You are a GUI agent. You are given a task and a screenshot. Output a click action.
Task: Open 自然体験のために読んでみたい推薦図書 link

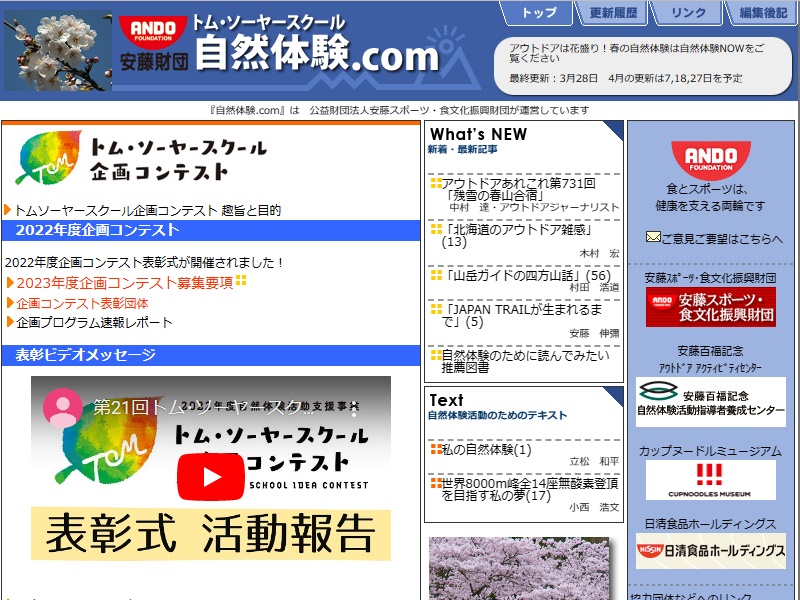(x=526, y=361)
